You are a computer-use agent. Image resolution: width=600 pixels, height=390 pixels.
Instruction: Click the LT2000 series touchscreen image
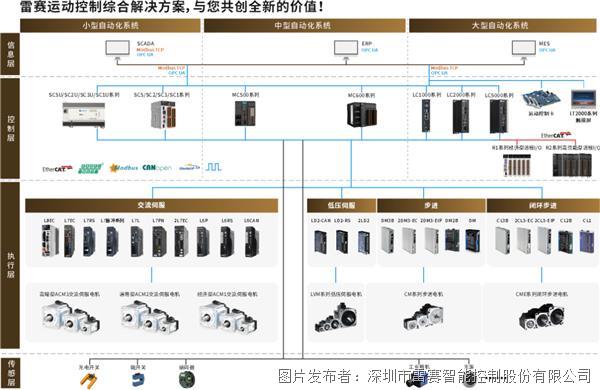(583, 100)
